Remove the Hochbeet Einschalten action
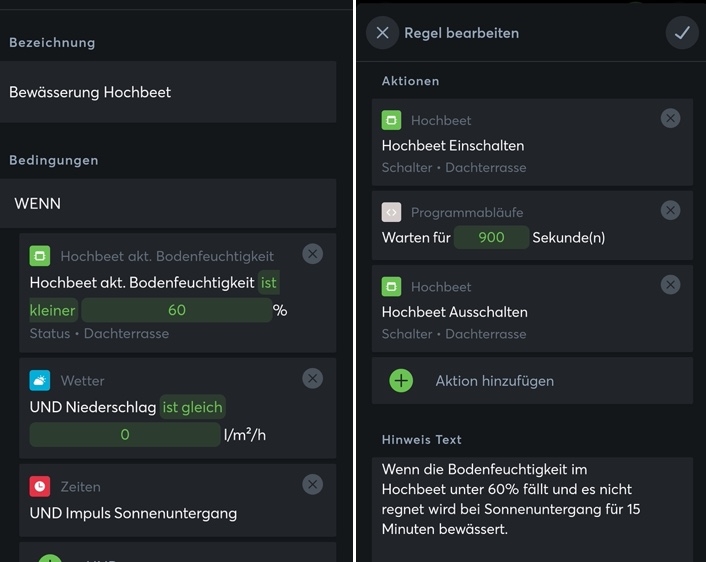Viewport: 706px width, 562px height. 671,118
